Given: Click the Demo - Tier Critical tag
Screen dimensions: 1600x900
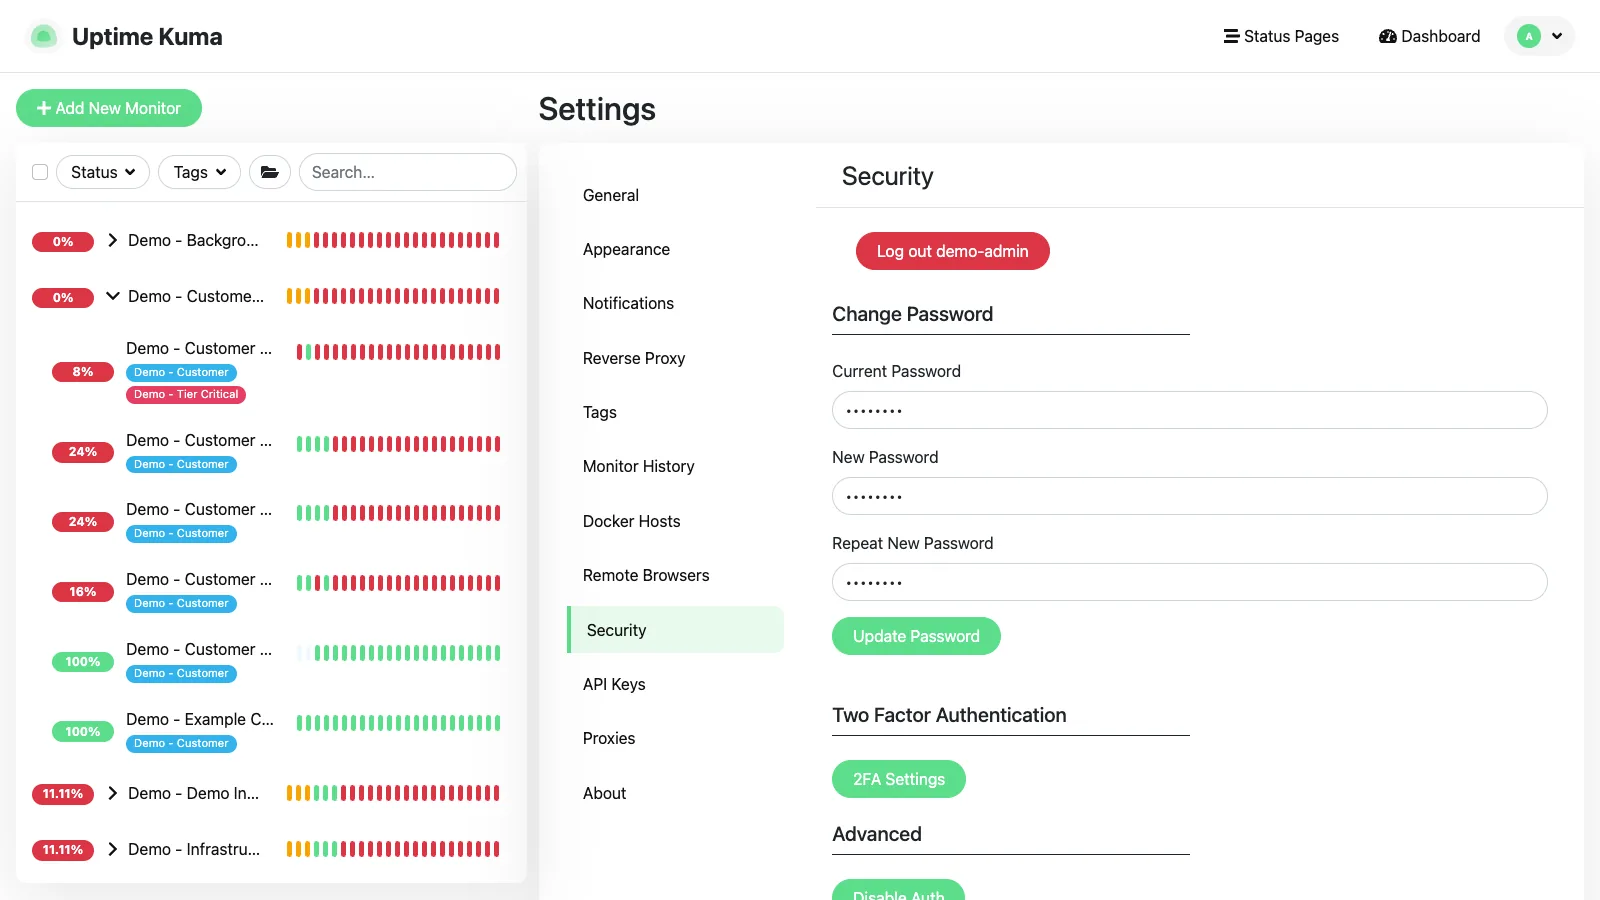Looking at the screenshot, I should tap(186, 394).
